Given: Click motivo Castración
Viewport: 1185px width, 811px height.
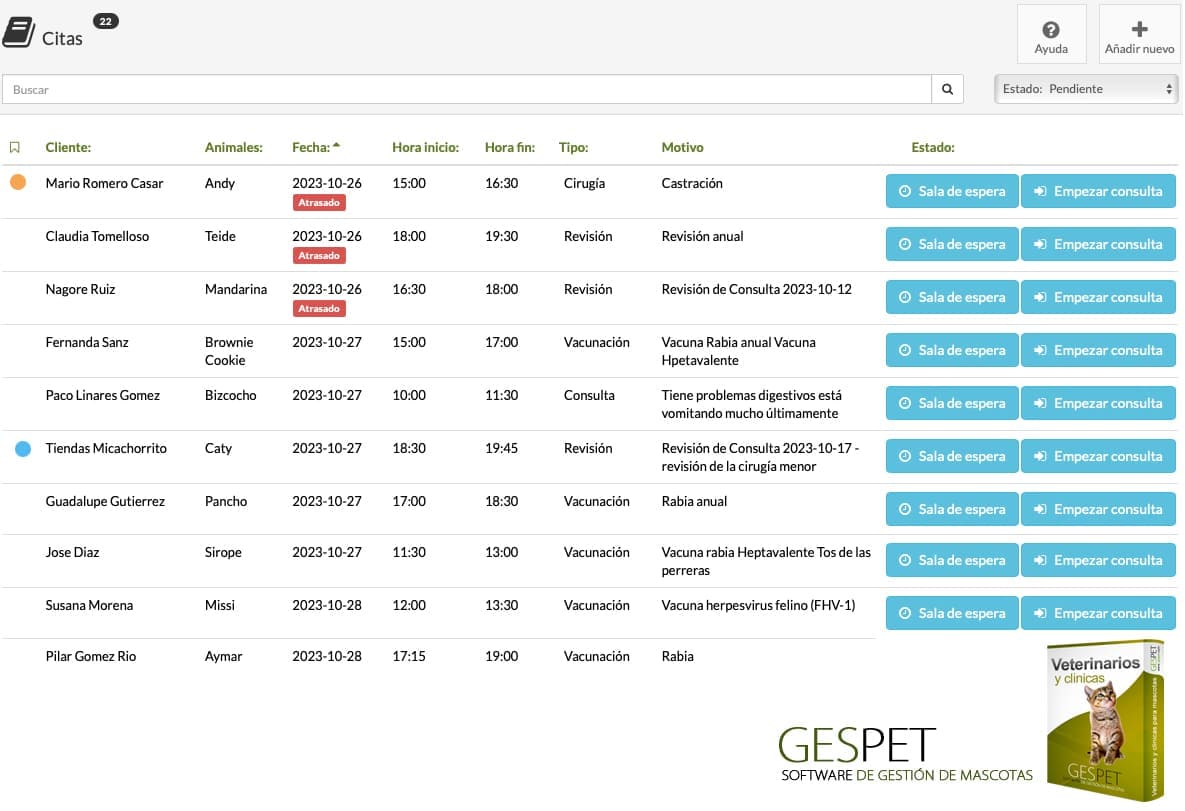Looking at the screenshot, I should (x=692, y=183).
